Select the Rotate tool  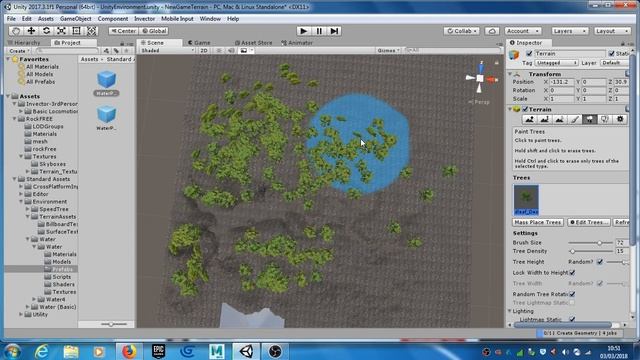point(46,31)
